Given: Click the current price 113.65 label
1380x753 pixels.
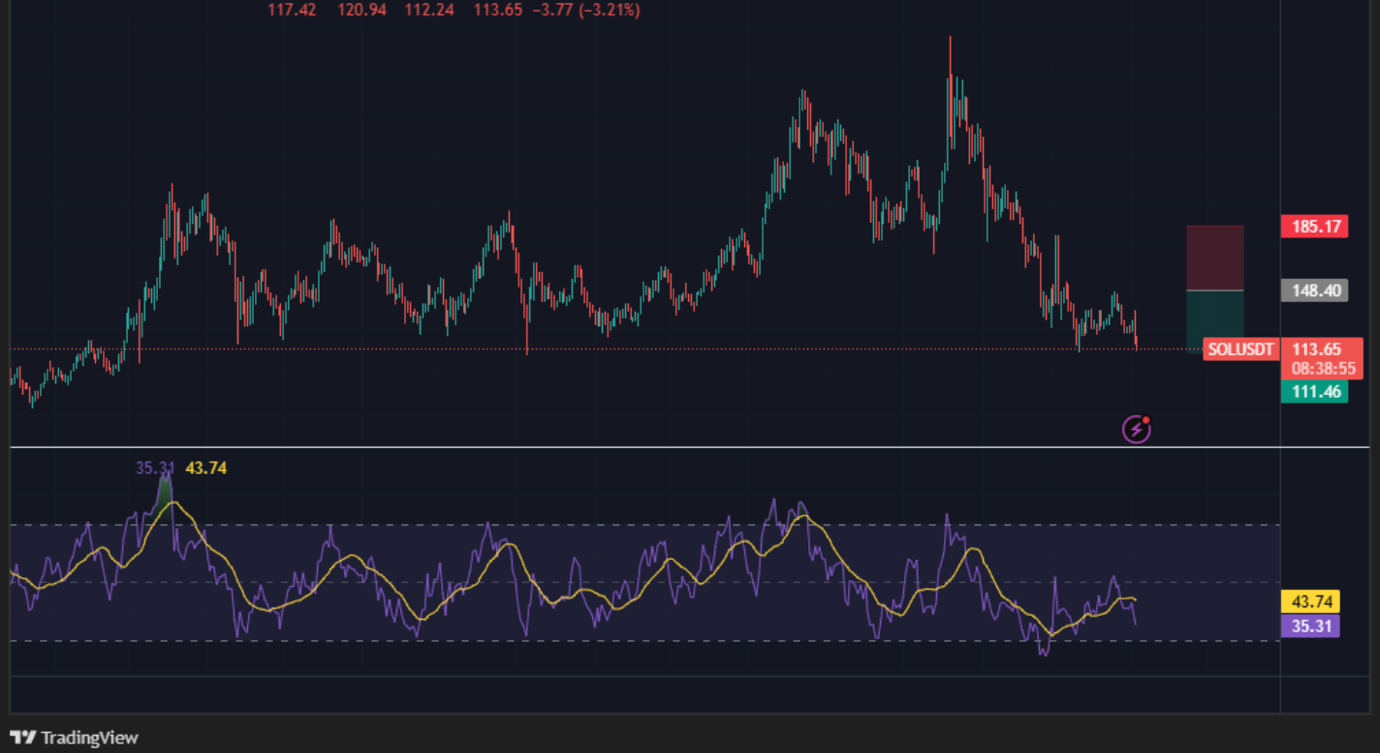Looking at the screenshot, I should tap(1316, 349).
